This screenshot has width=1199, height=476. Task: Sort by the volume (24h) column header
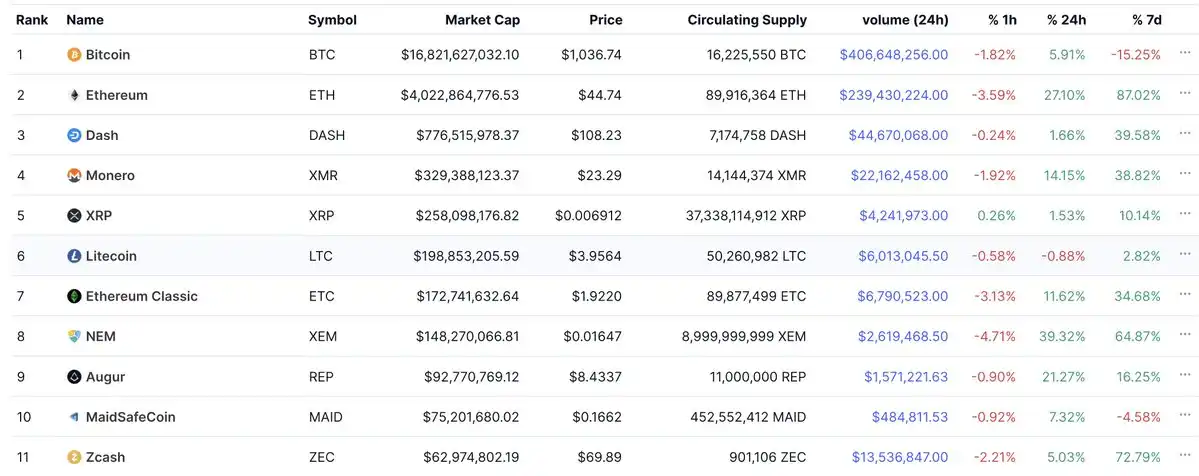(905, 20)
